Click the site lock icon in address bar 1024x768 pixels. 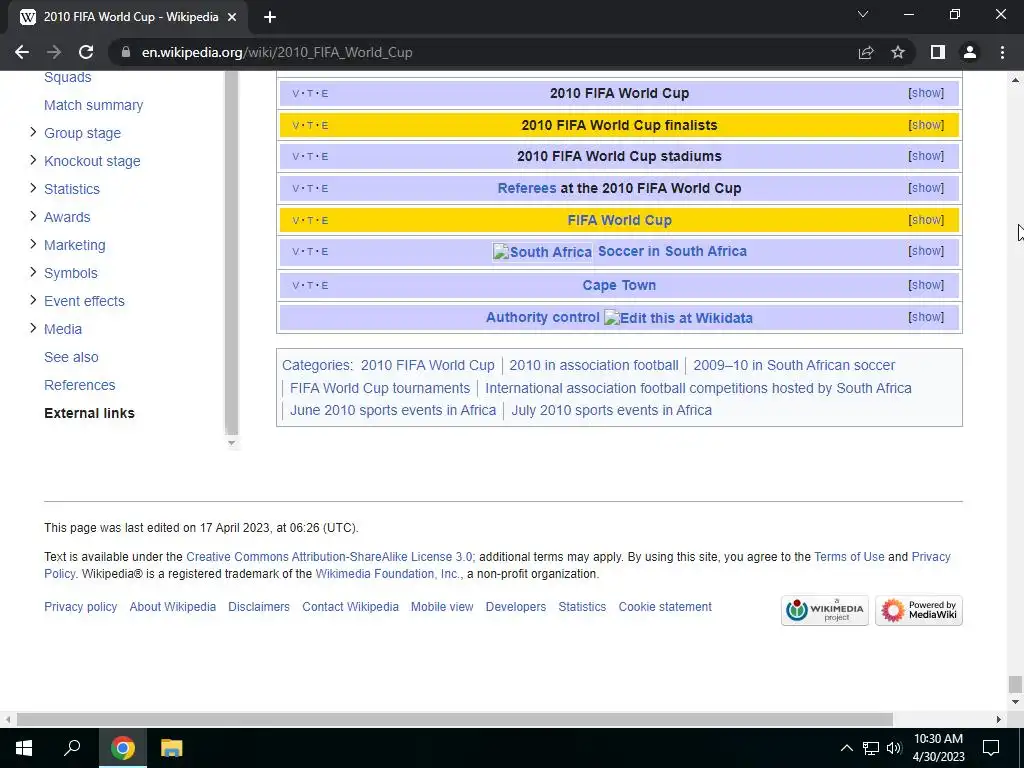click(x=126, y=52)
